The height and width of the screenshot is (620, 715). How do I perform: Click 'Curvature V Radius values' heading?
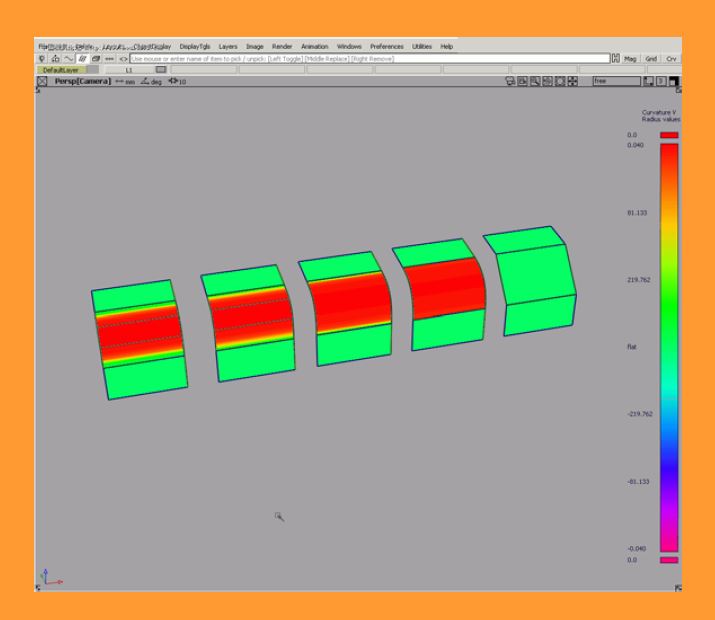click(x=661, y=116)
